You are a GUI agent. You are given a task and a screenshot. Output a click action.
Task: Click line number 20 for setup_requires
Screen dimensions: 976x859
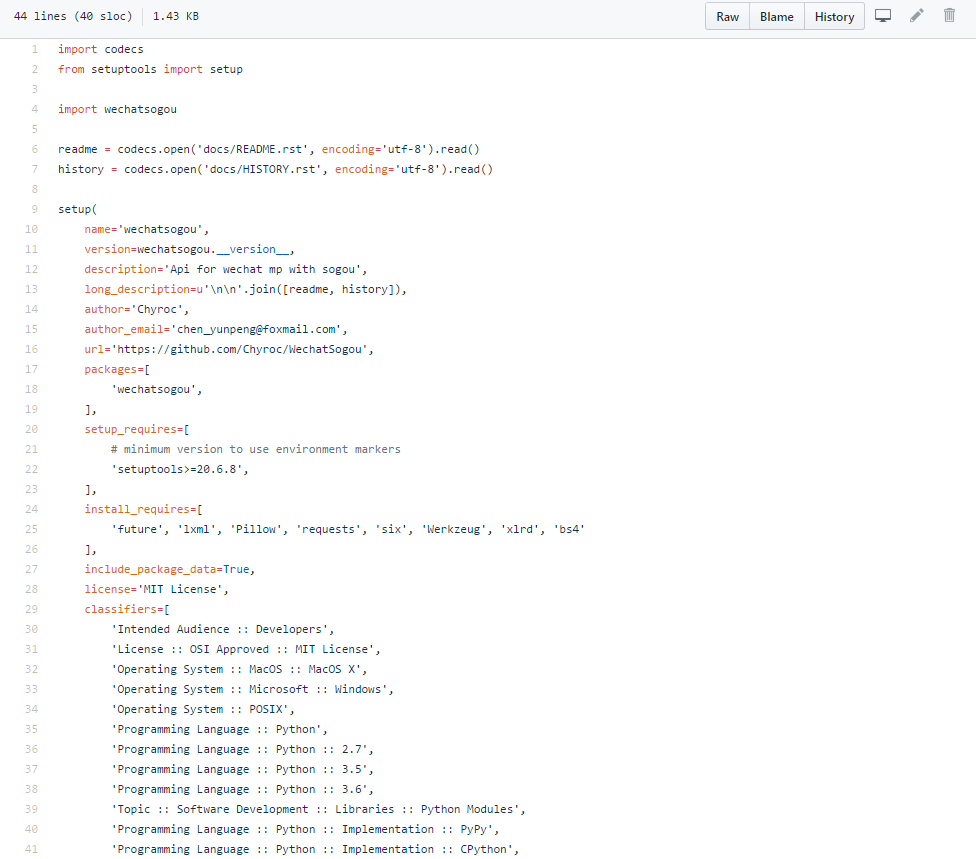pyautogui.click(x=32, y=429)
